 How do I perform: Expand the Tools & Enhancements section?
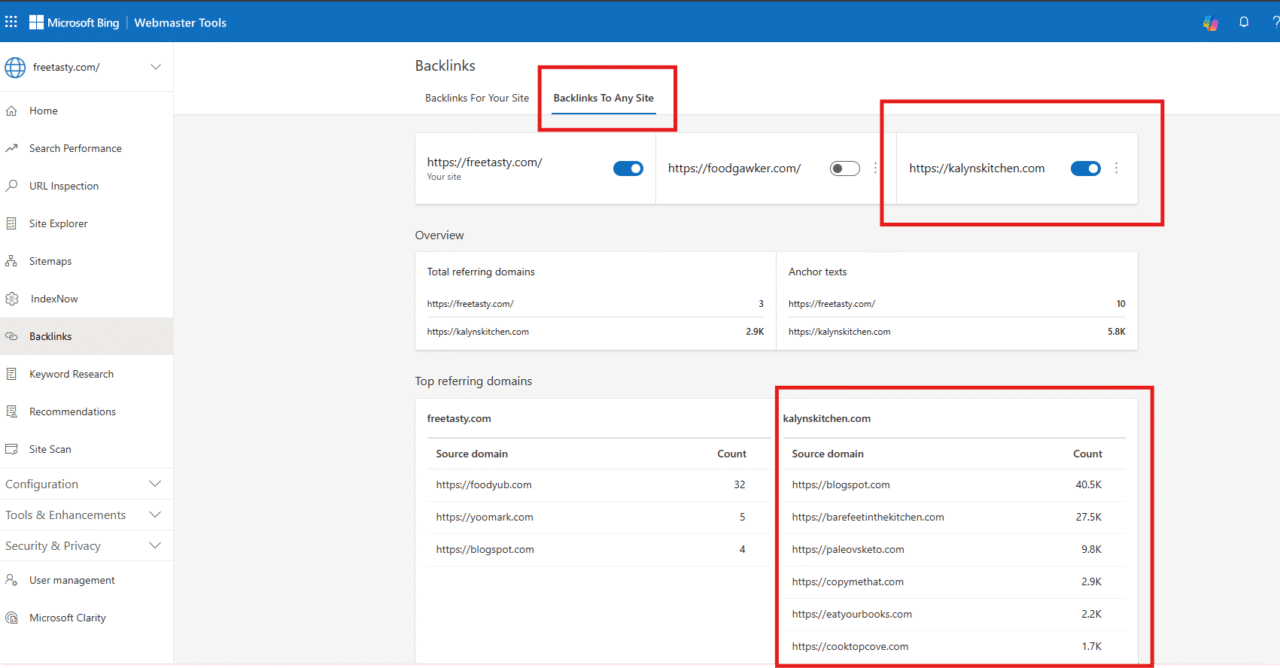coord(86,515)
